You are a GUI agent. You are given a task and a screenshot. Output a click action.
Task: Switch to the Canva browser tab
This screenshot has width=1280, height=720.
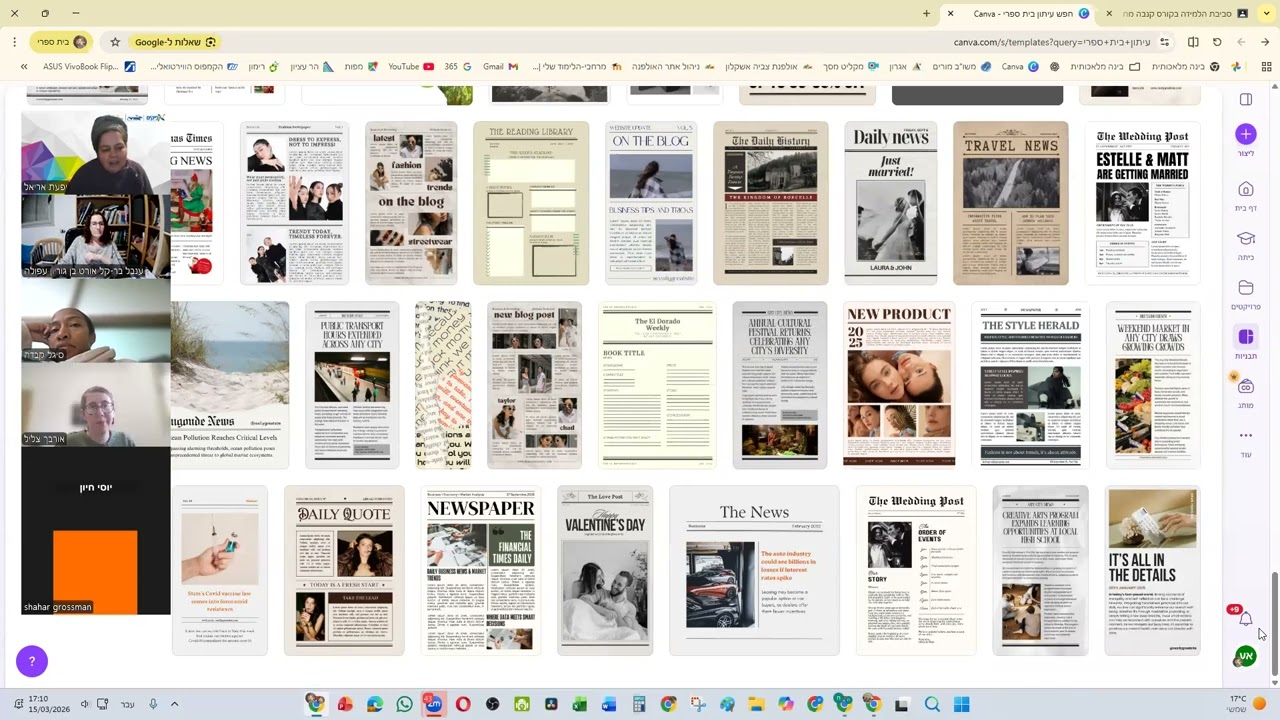1021,14
